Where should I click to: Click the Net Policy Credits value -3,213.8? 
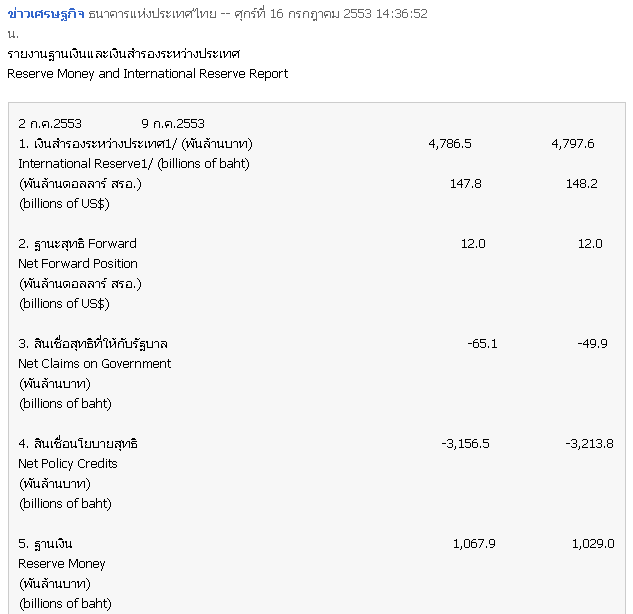pyautogui.click(x=589, y=444)
